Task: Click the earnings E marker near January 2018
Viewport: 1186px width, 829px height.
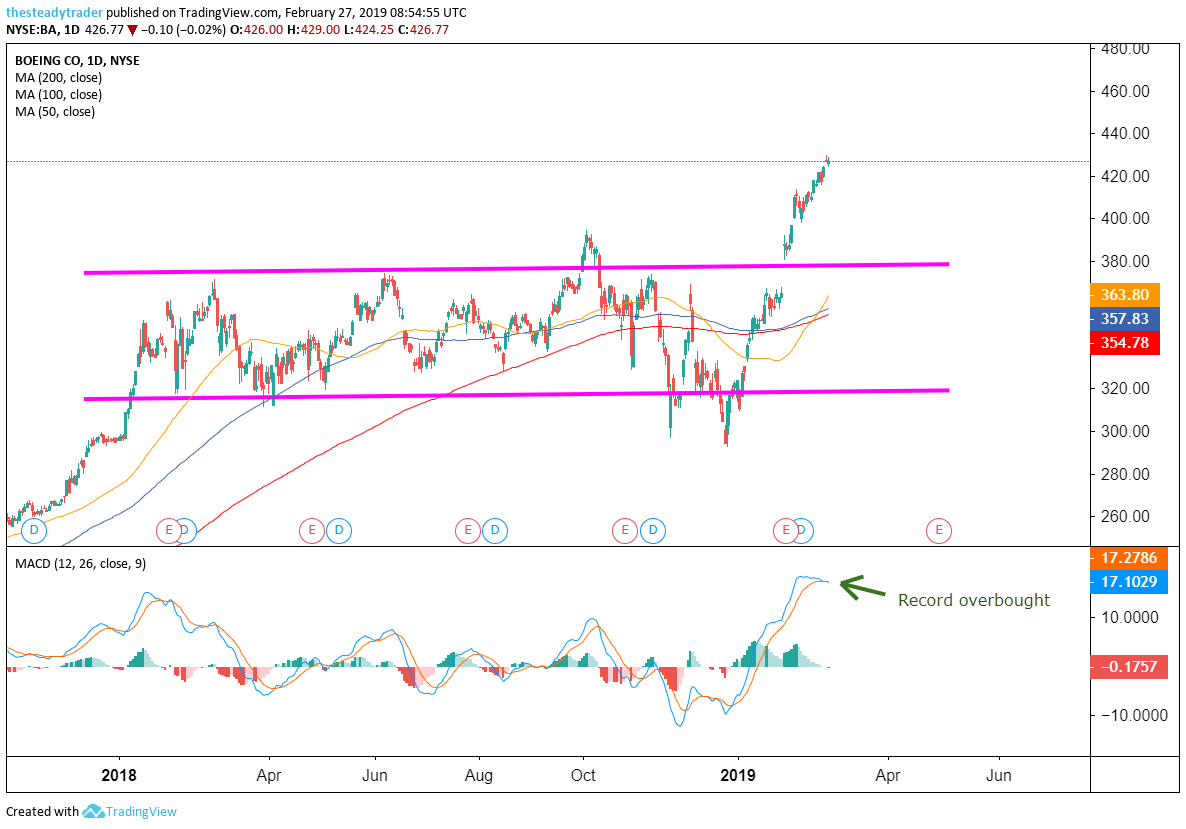Action: [169, 530]
